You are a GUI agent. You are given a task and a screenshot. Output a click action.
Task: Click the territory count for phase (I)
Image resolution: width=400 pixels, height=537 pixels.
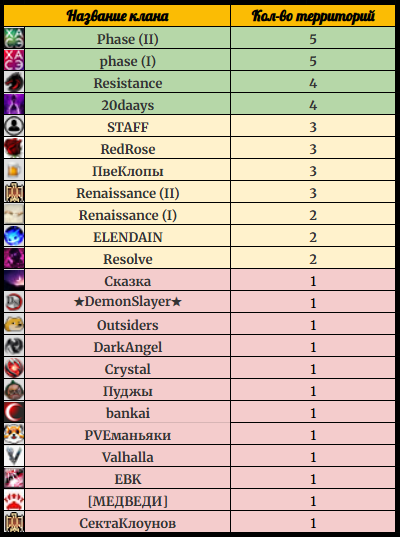pos(313,61)
